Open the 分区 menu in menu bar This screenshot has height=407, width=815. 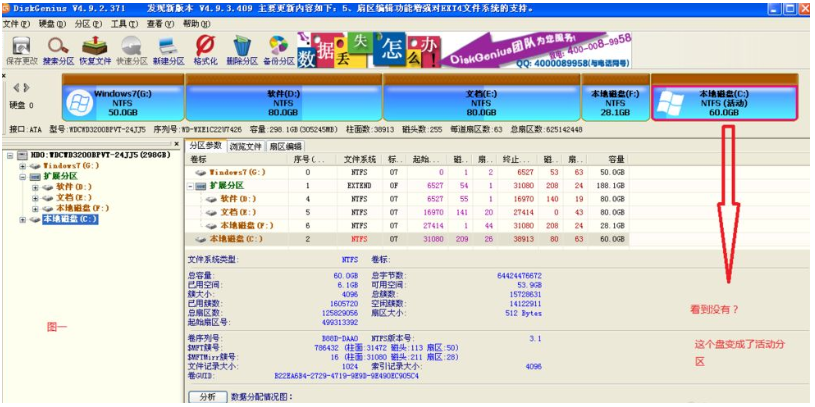(87, 22)
